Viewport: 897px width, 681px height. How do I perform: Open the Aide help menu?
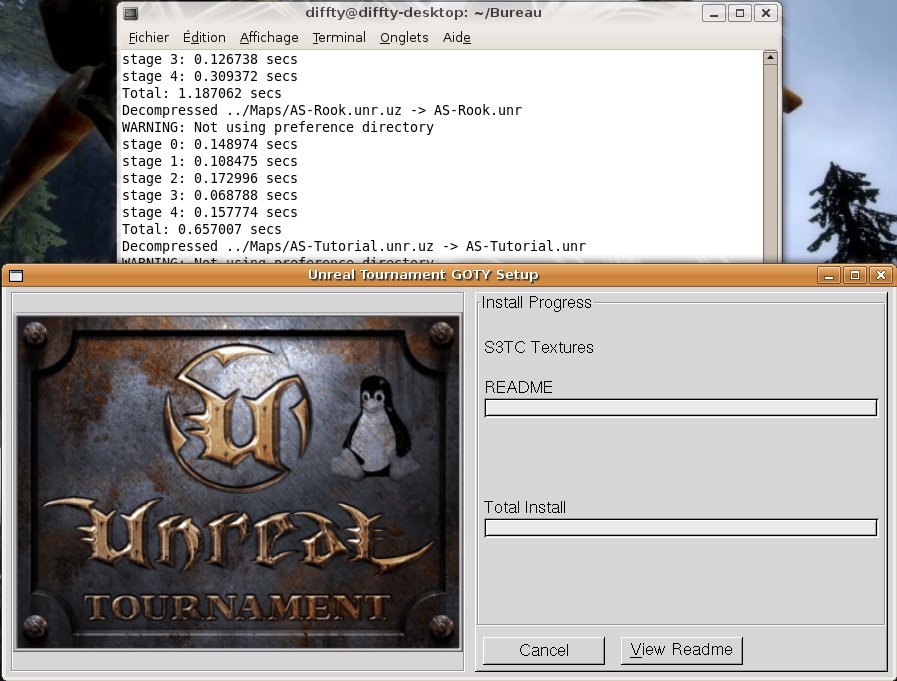coord(457,37)
